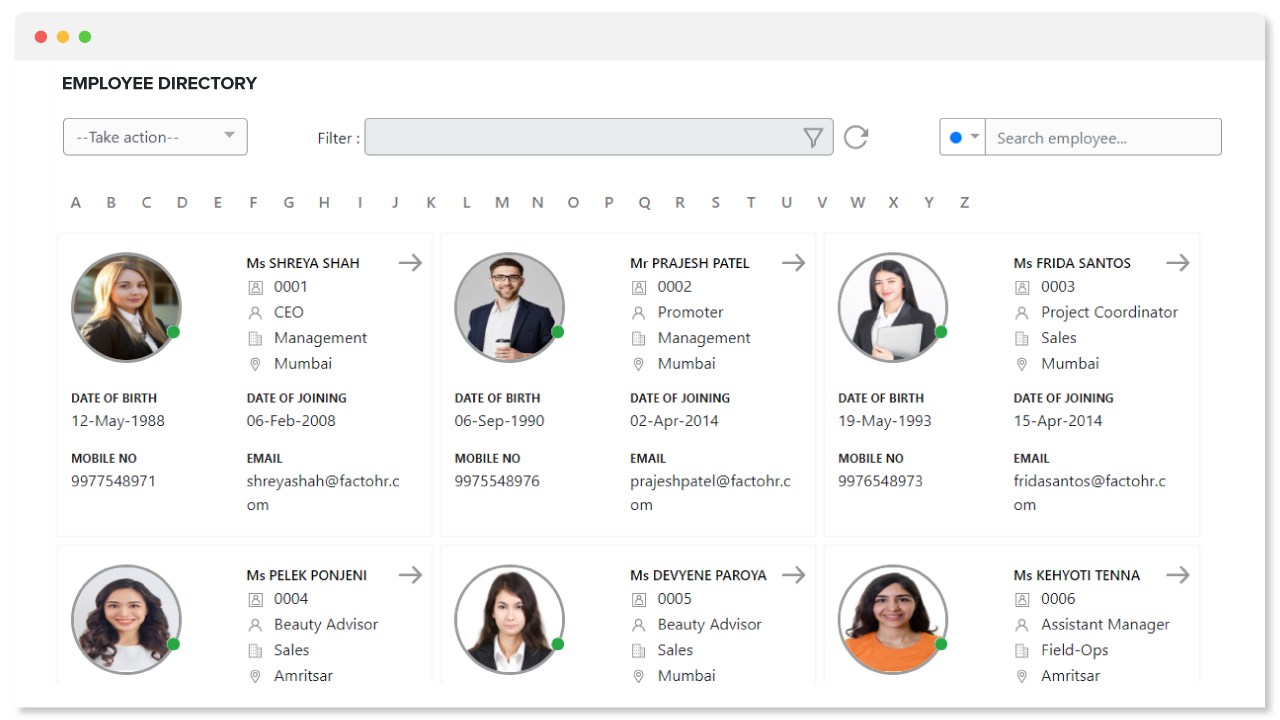
Task: Open Shreya Shah's profile arrow
Action: click(x=410, y=263)
